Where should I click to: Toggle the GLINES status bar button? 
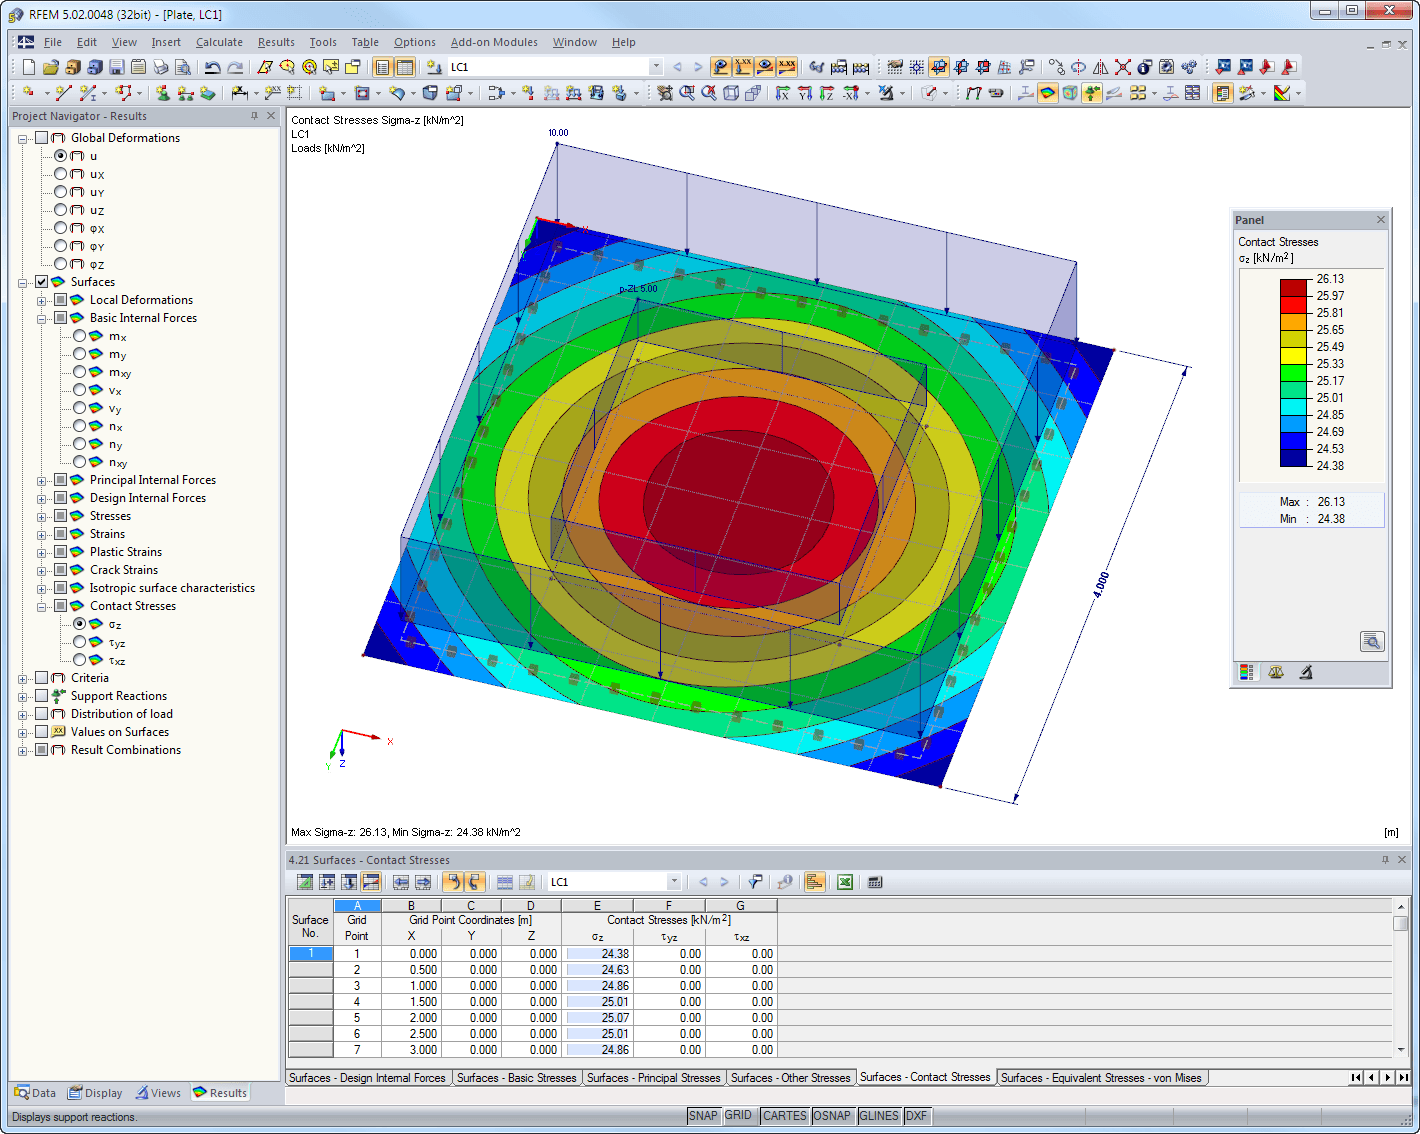coord(879,1116)
